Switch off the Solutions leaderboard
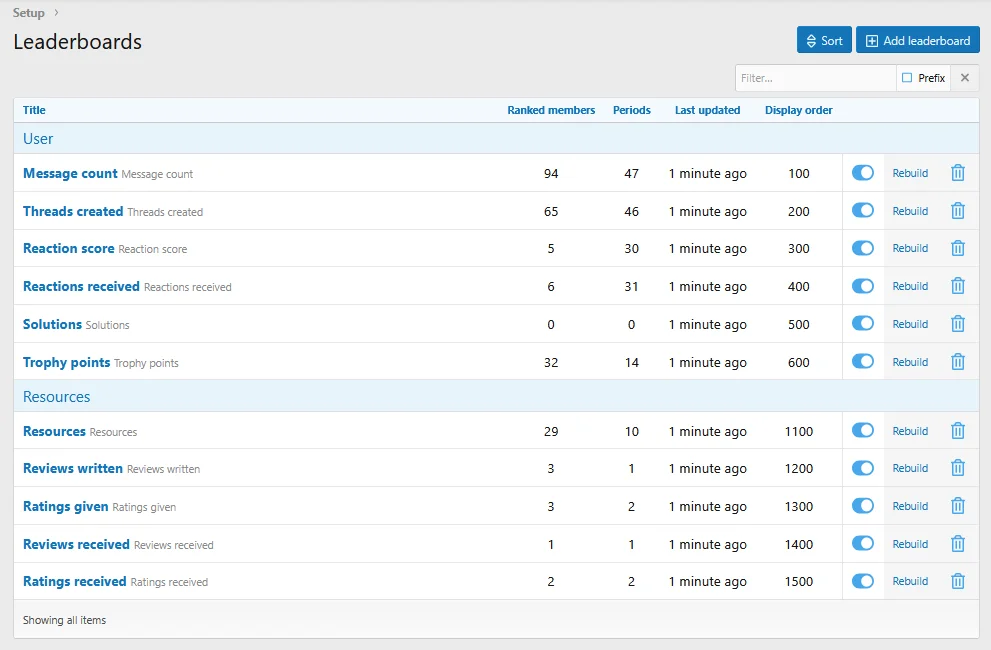The width and height of the screenshot is (991, 650). coord(863,324)
